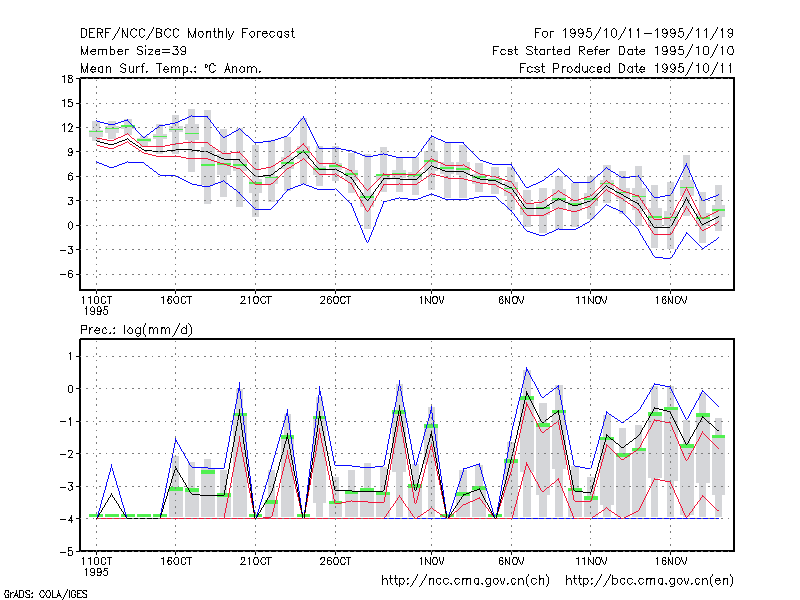Click the -6 value on temperature y-axis
The height and width of the screenshot is (600, 800).
click(66, 274)
